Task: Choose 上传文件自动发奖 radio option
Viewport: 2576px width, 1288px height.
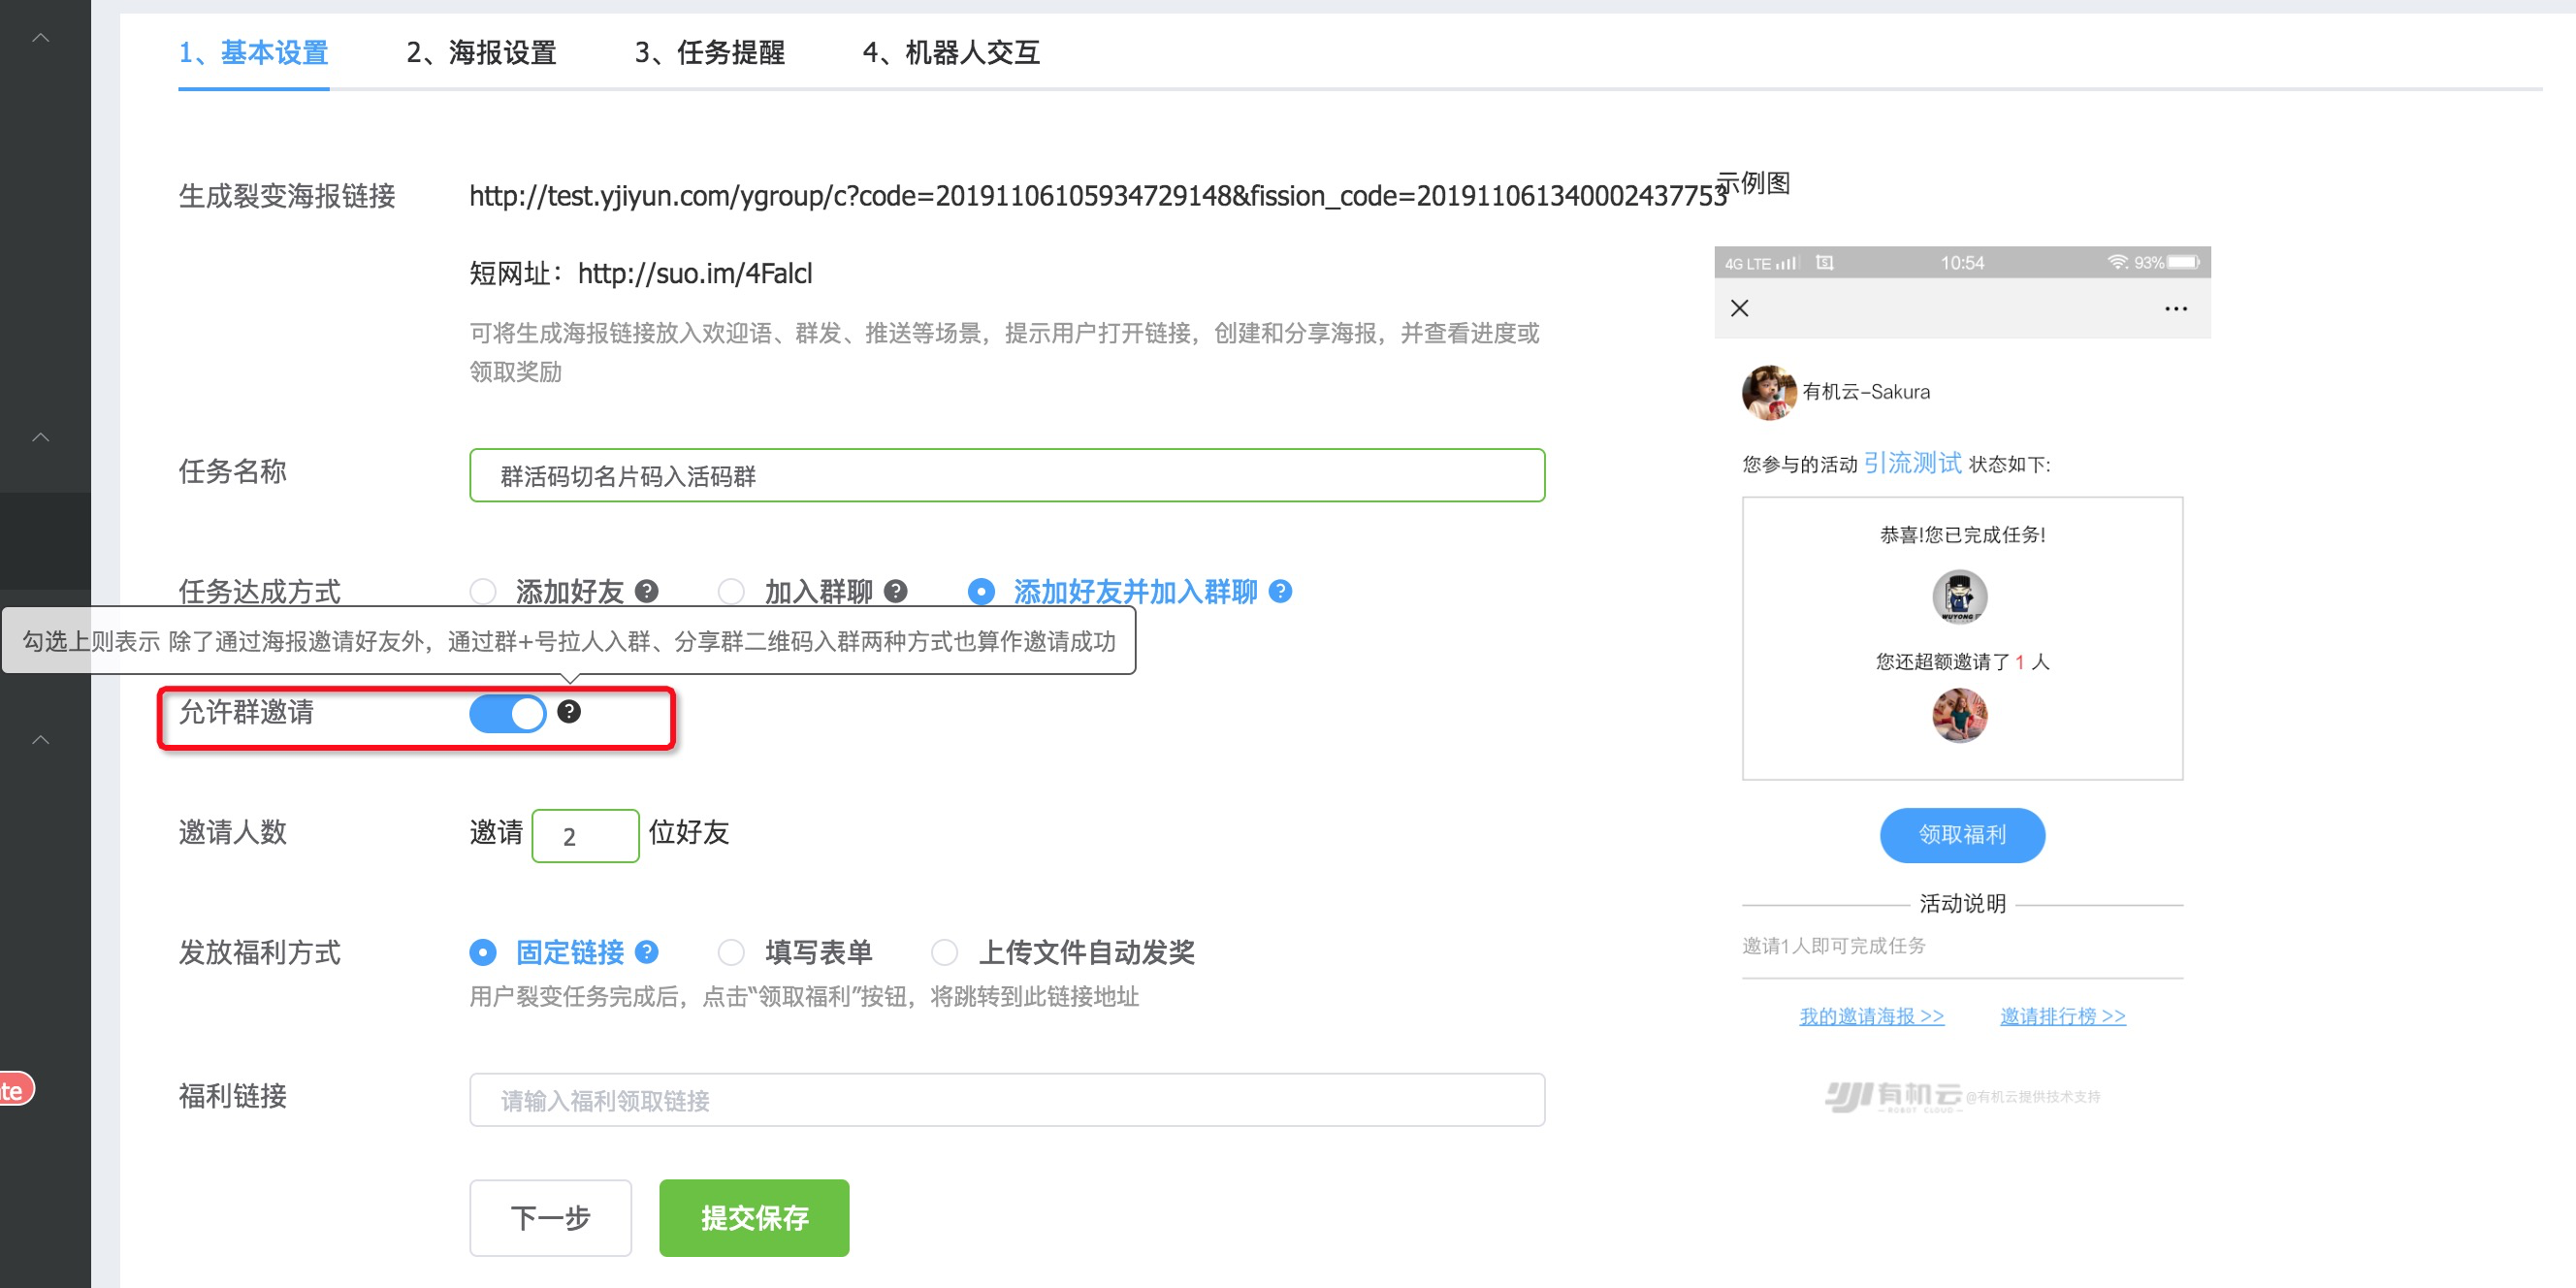Action: tap(945, 951)
